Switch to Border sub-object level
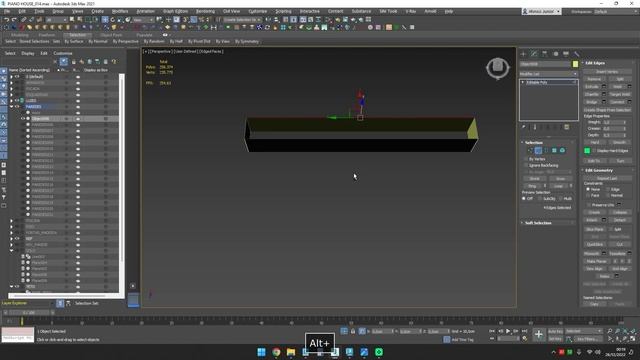Screen dimensions: 640x360 [546, 151]
